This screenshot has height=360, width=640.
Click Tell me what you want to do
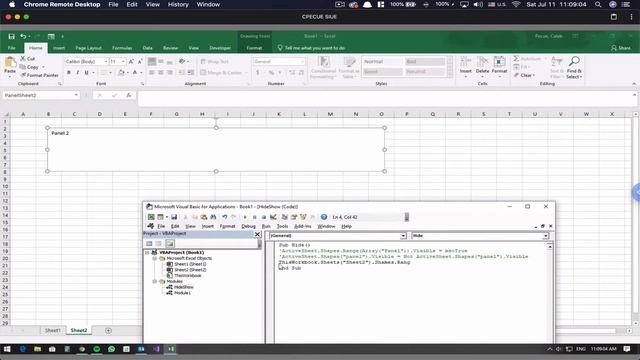pyautogui.click(x=311, y=48)
